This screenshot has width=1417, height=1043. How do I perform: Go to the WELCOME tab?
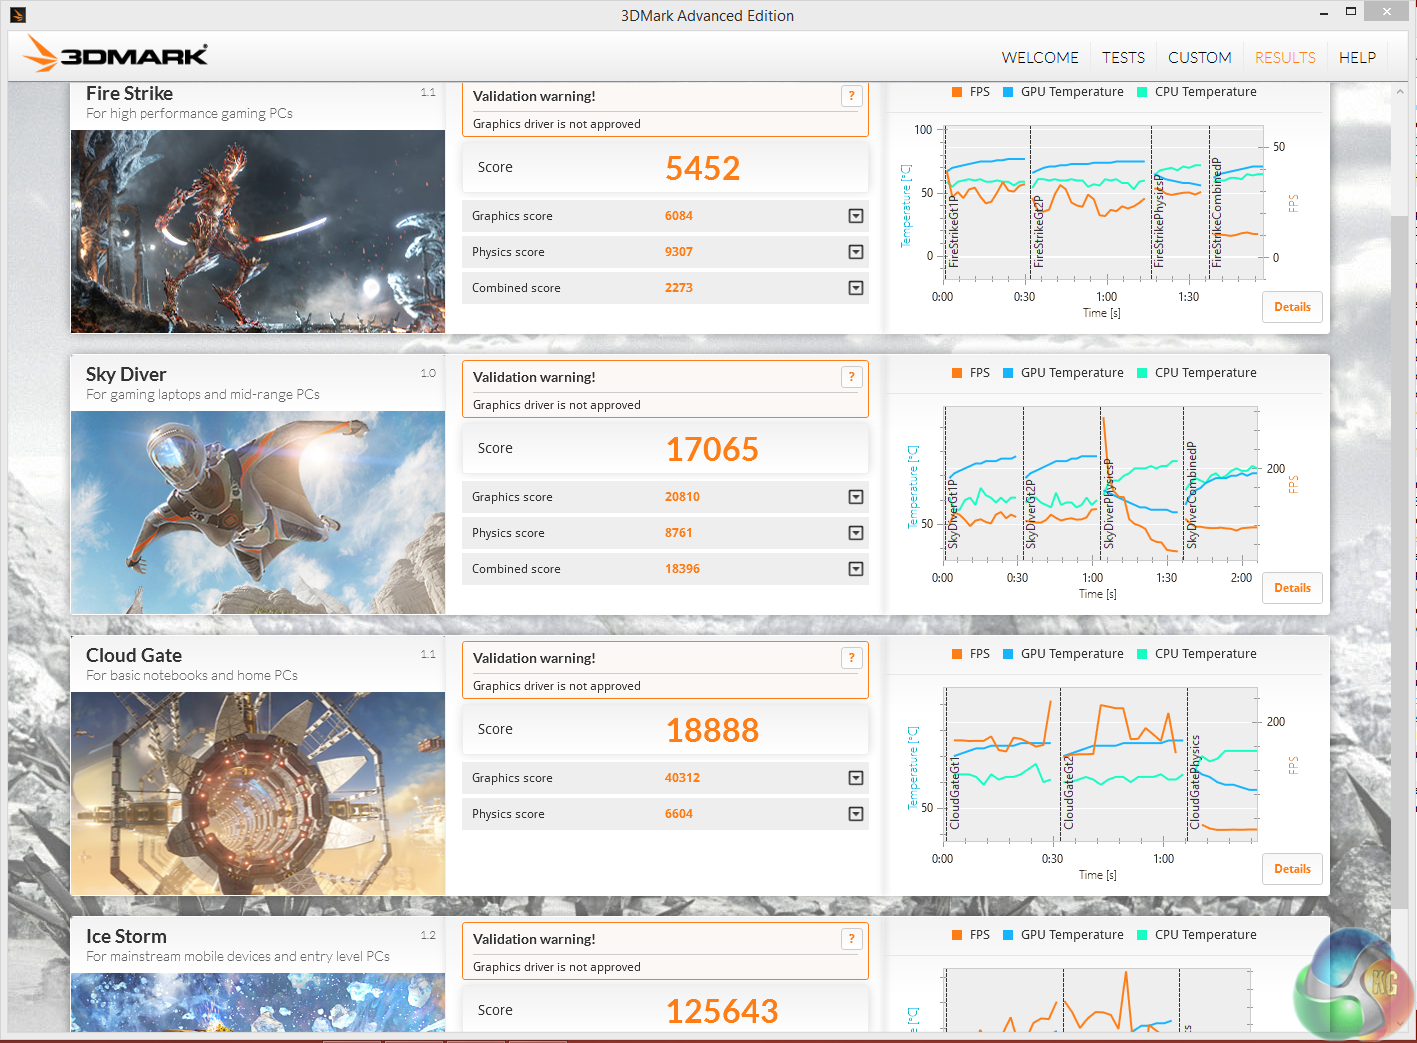(1040, 58)
